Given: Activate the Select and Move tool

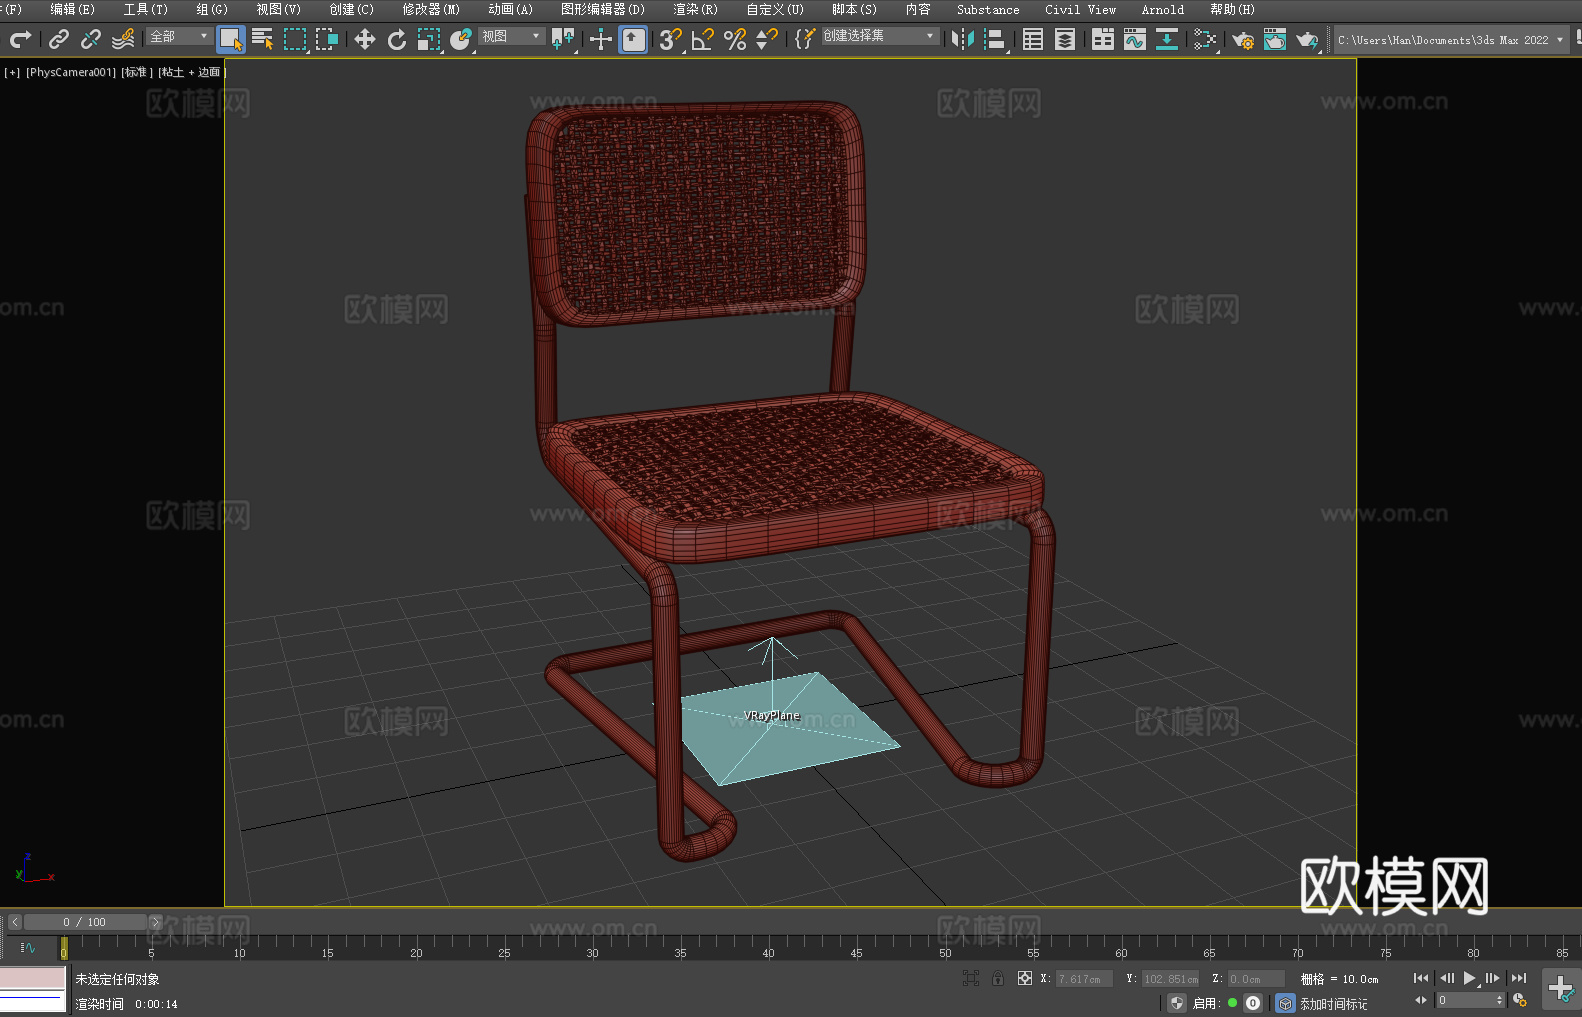Looking at the screenshot, I should 365,39.
